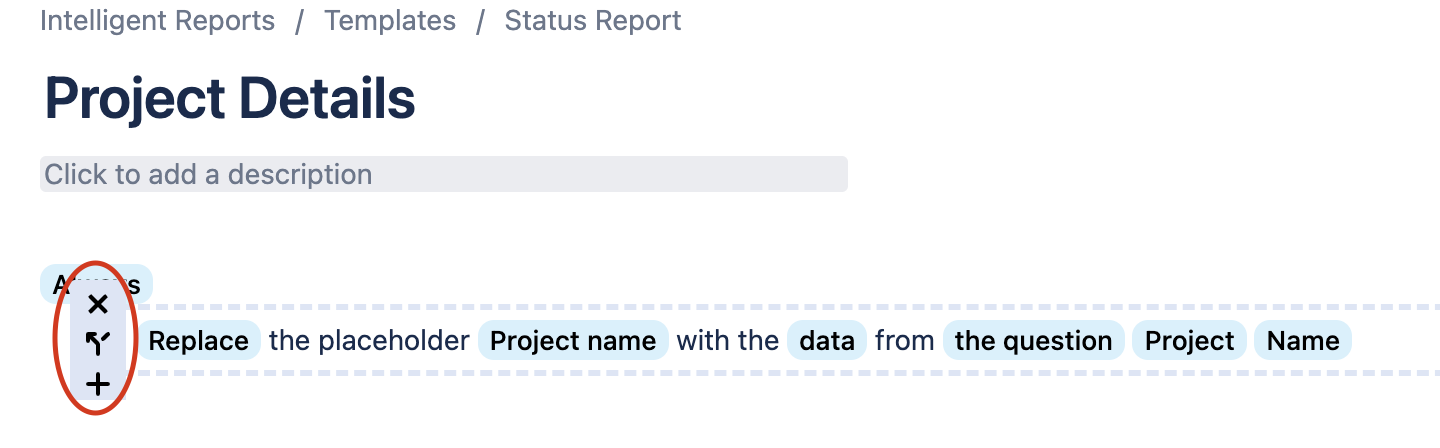
Task: Click the slash separator before Status Report
Action: (x=480, y=21)
